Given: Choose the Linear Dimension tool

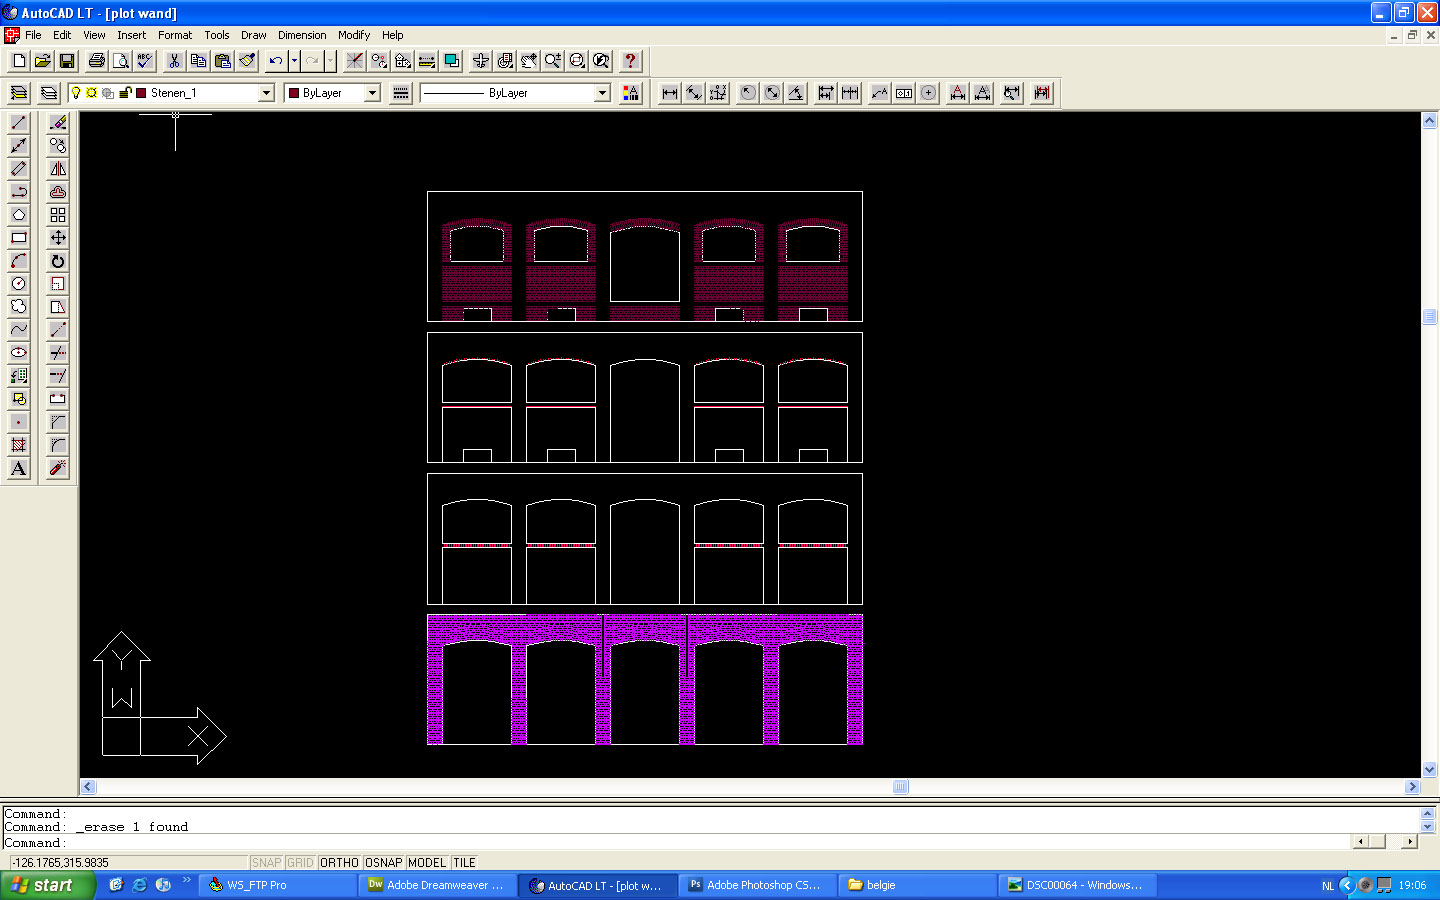Looking at the screenshot, I should [668, 92].
